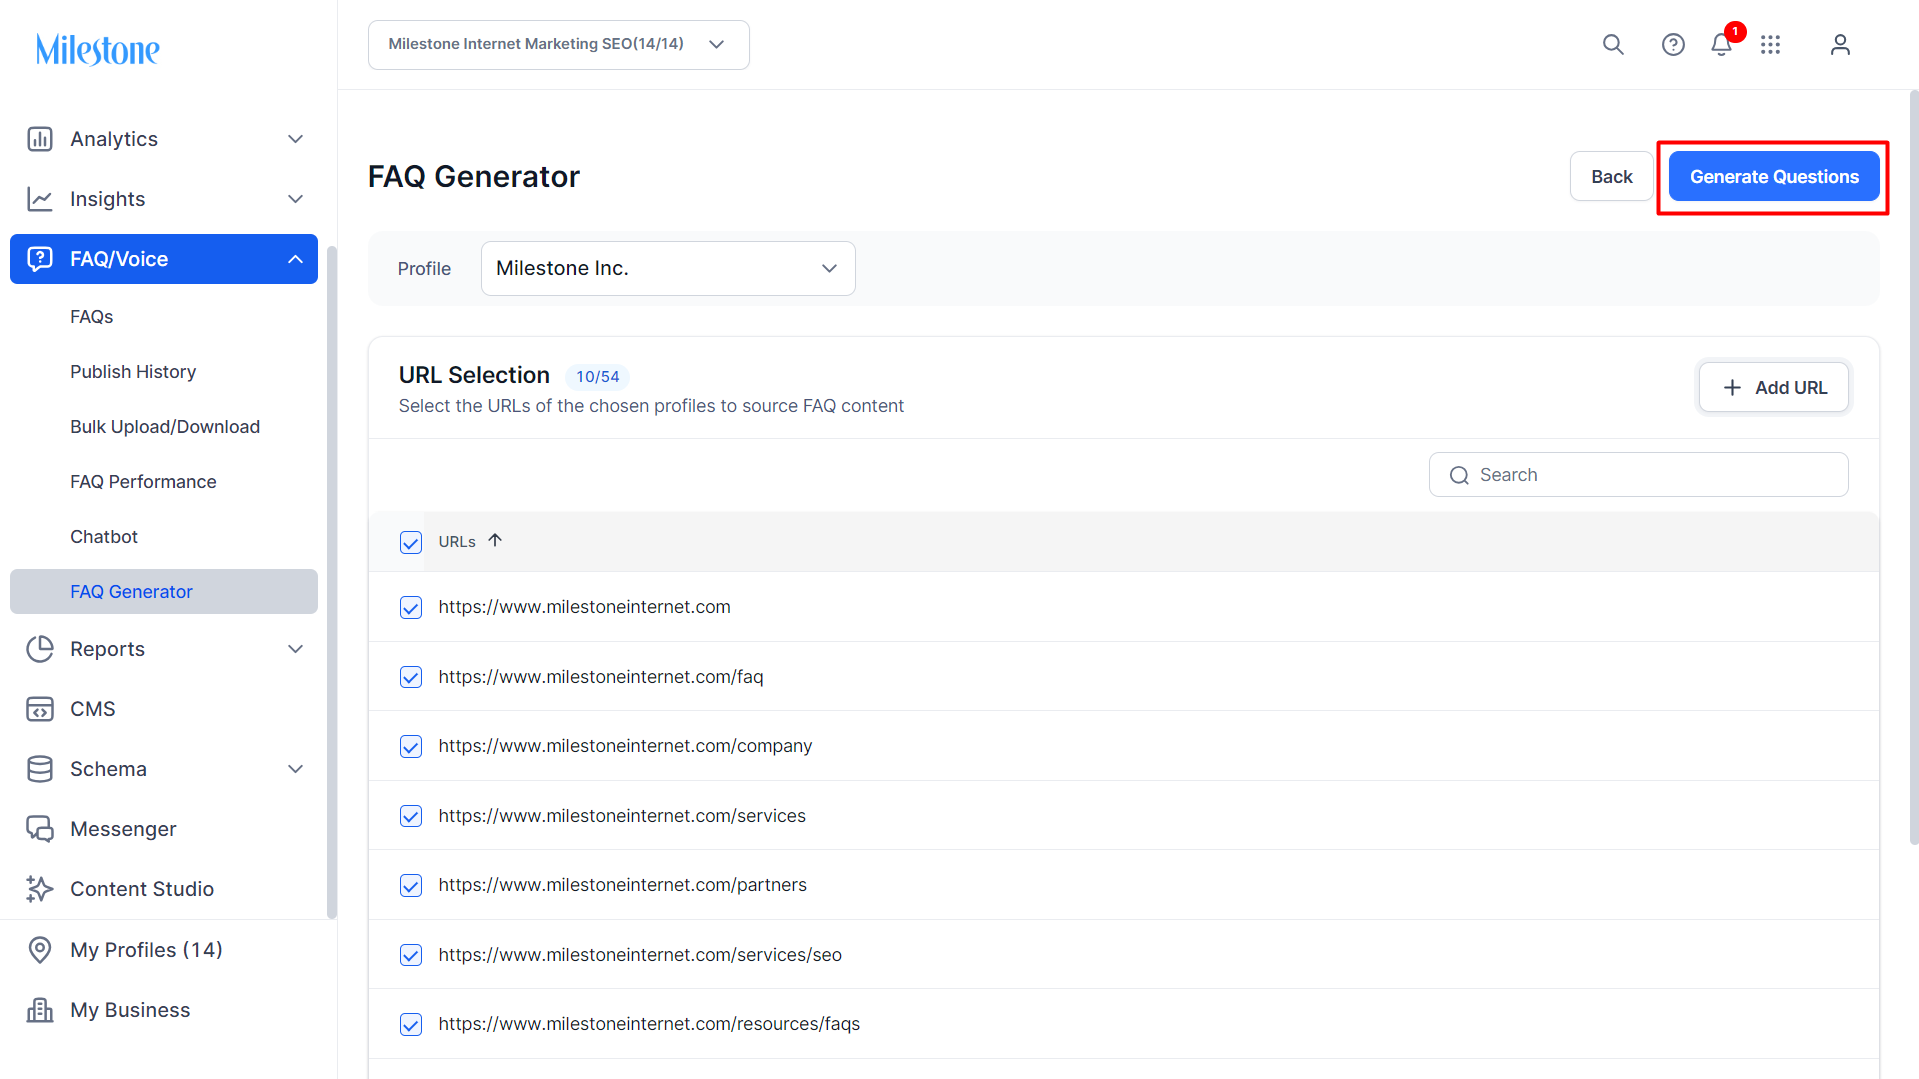
Task: Click the 10/54 URL count badge
Action: click(x=597, y=377)
